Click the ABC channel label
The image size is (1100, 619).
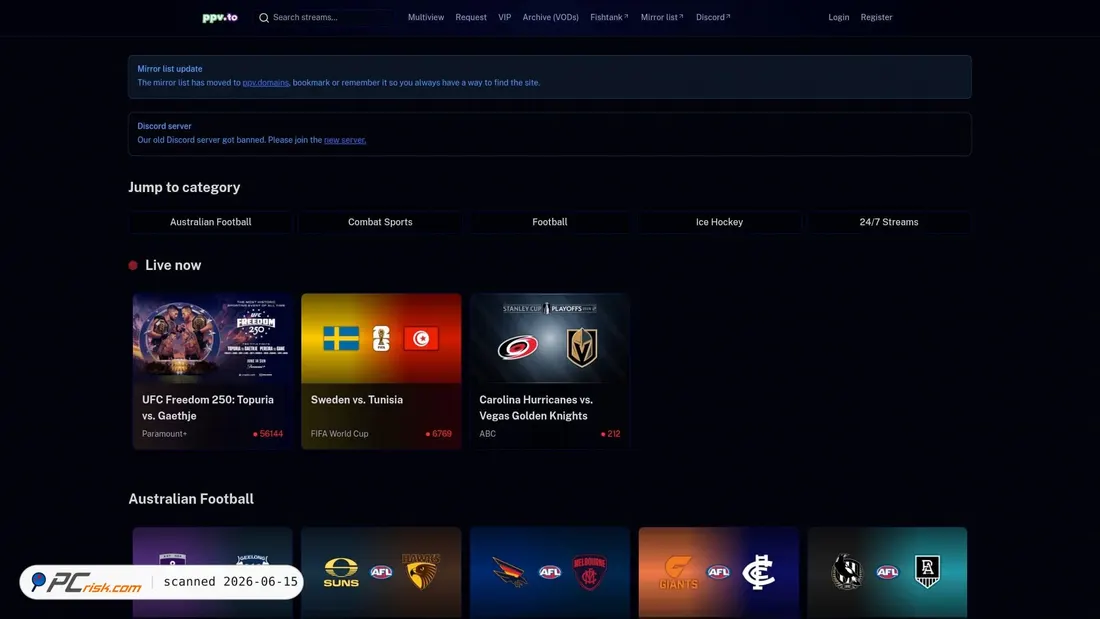pos(488,434)
